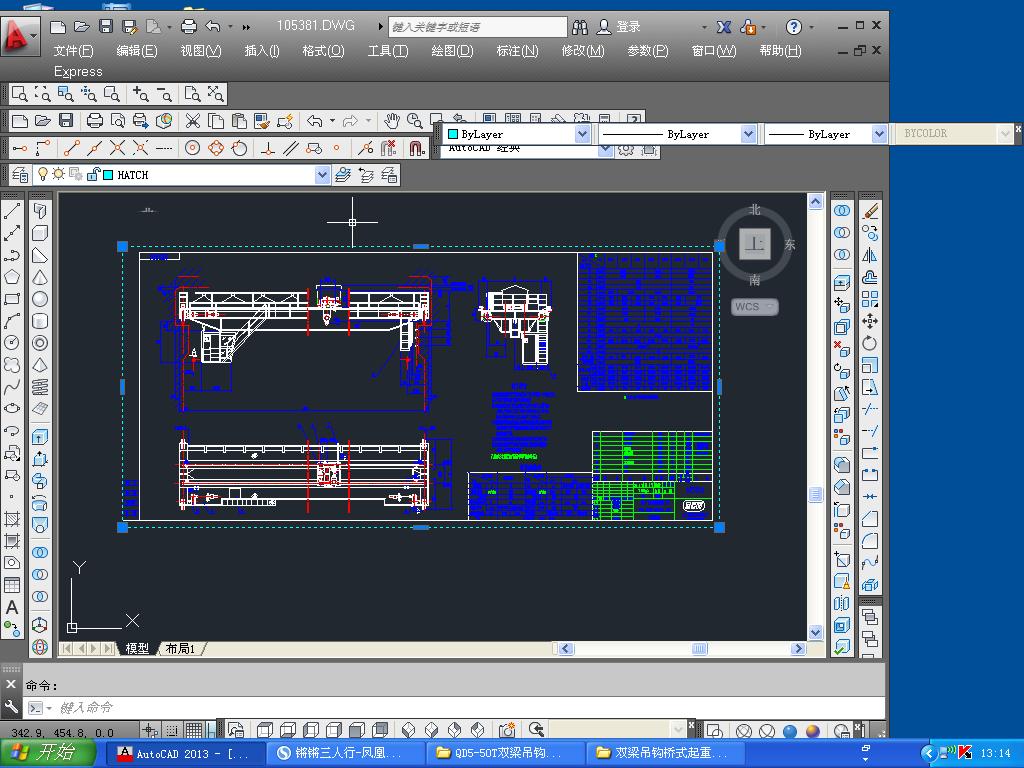Select the Line draw tool

12,212
